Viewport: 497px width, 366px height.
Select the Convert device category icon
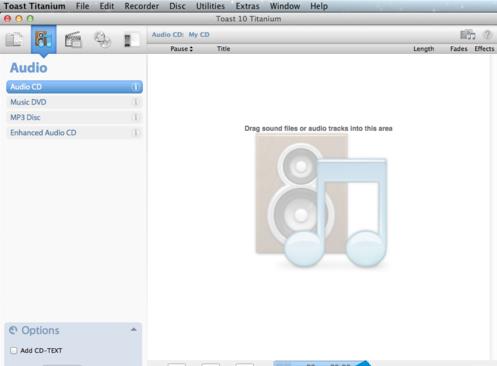(x=131, y=40)
